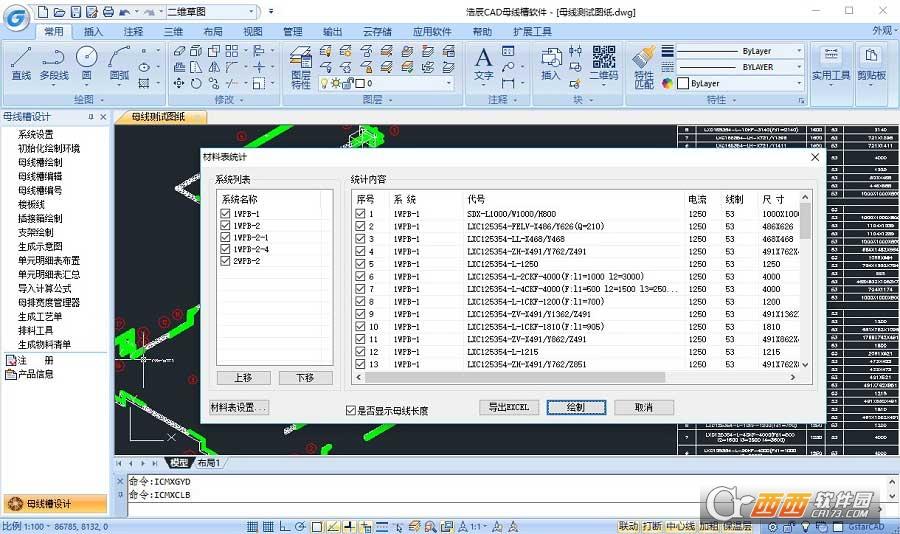Uncheck system 1WPB-1 in 系统列表
Screen dimensions: 900x534
(x=225, y=213)
